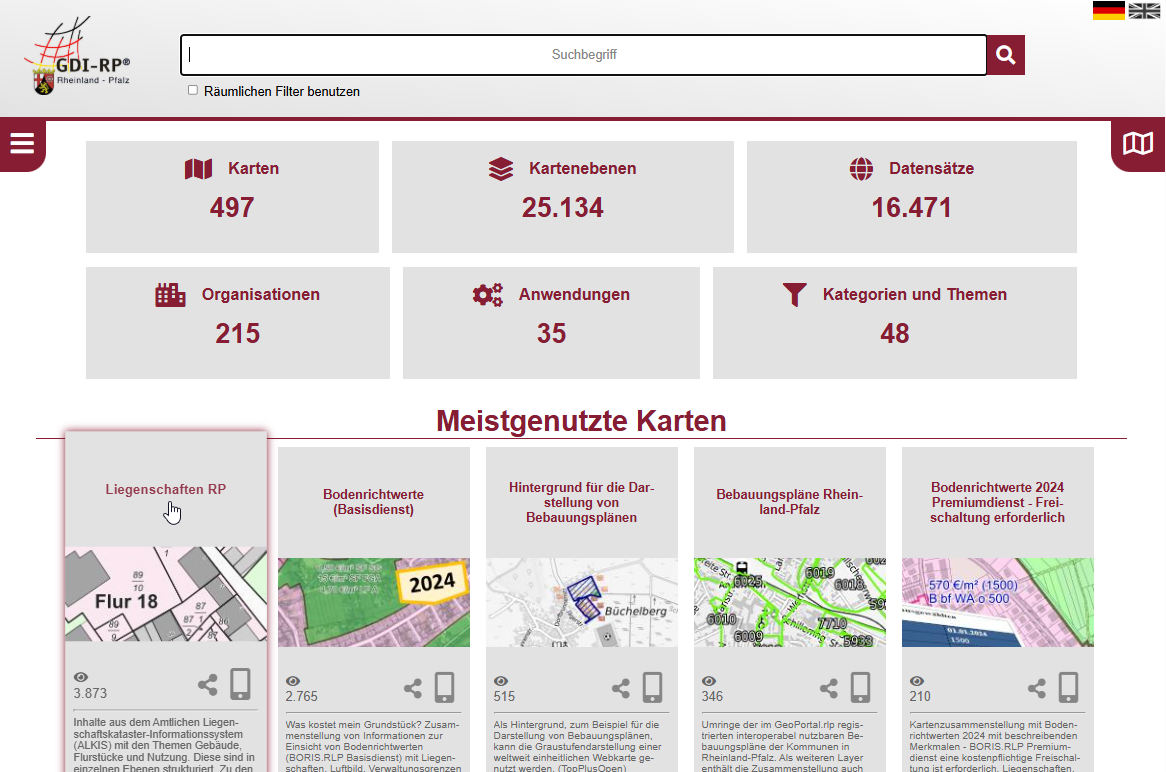Screen dimensions: 1166x772
Task: Open the hamburger menu on the left
Action: tap(22, 144)
